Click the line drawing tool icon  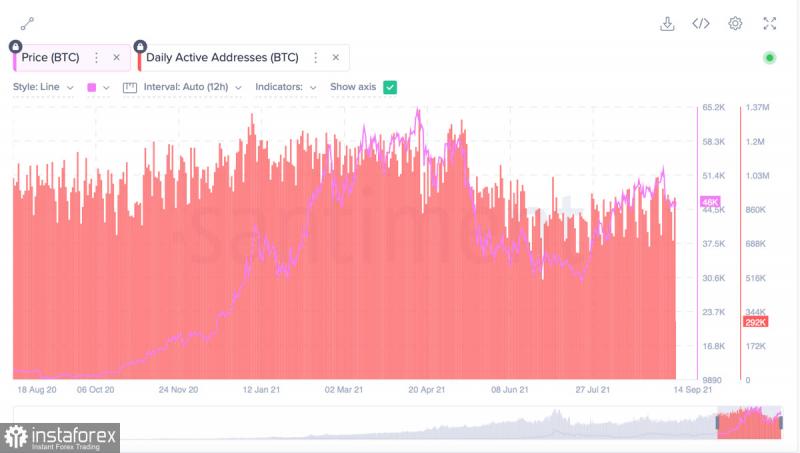(x=27, y=23)
